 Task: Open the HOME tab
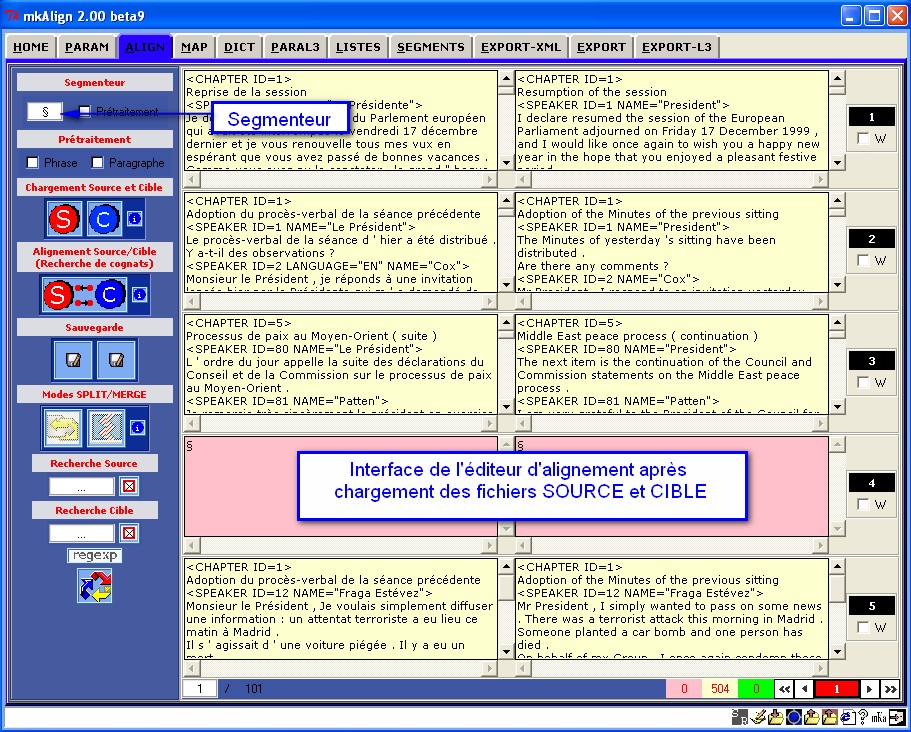click(31, 47)
